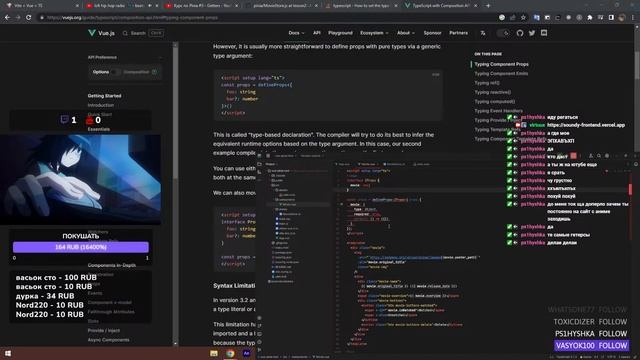Click the anime video thumbnail overlay
The width and height of the screenshot is (640, 360).
80,180
